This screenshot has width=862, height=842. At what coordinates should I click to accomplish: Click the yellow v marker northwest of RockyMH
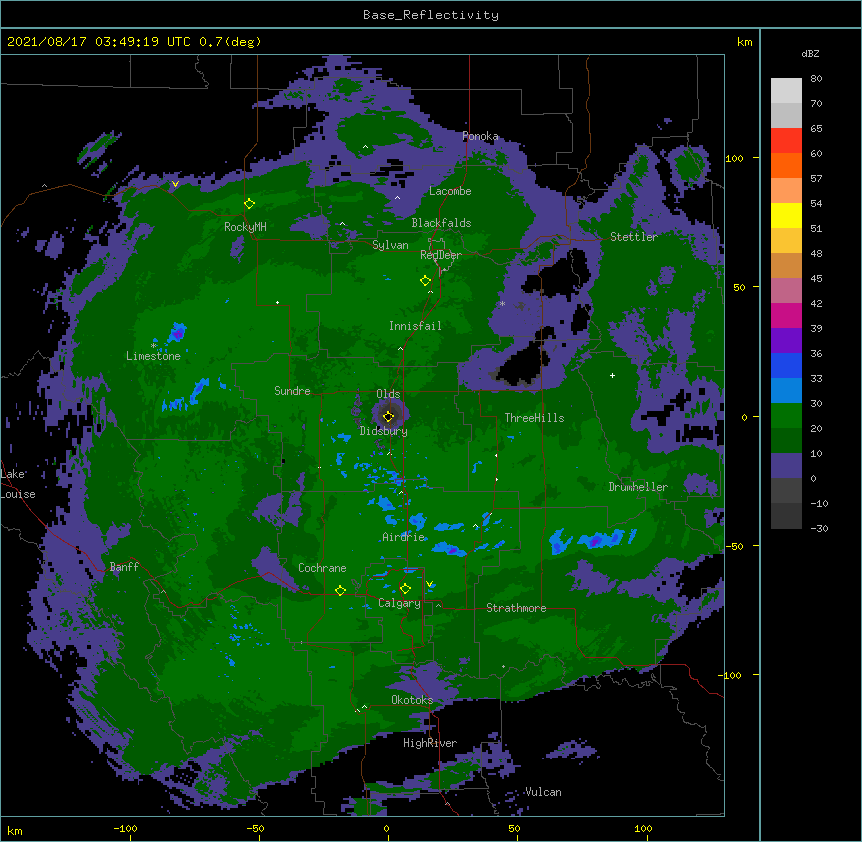(x=175, y=184)
